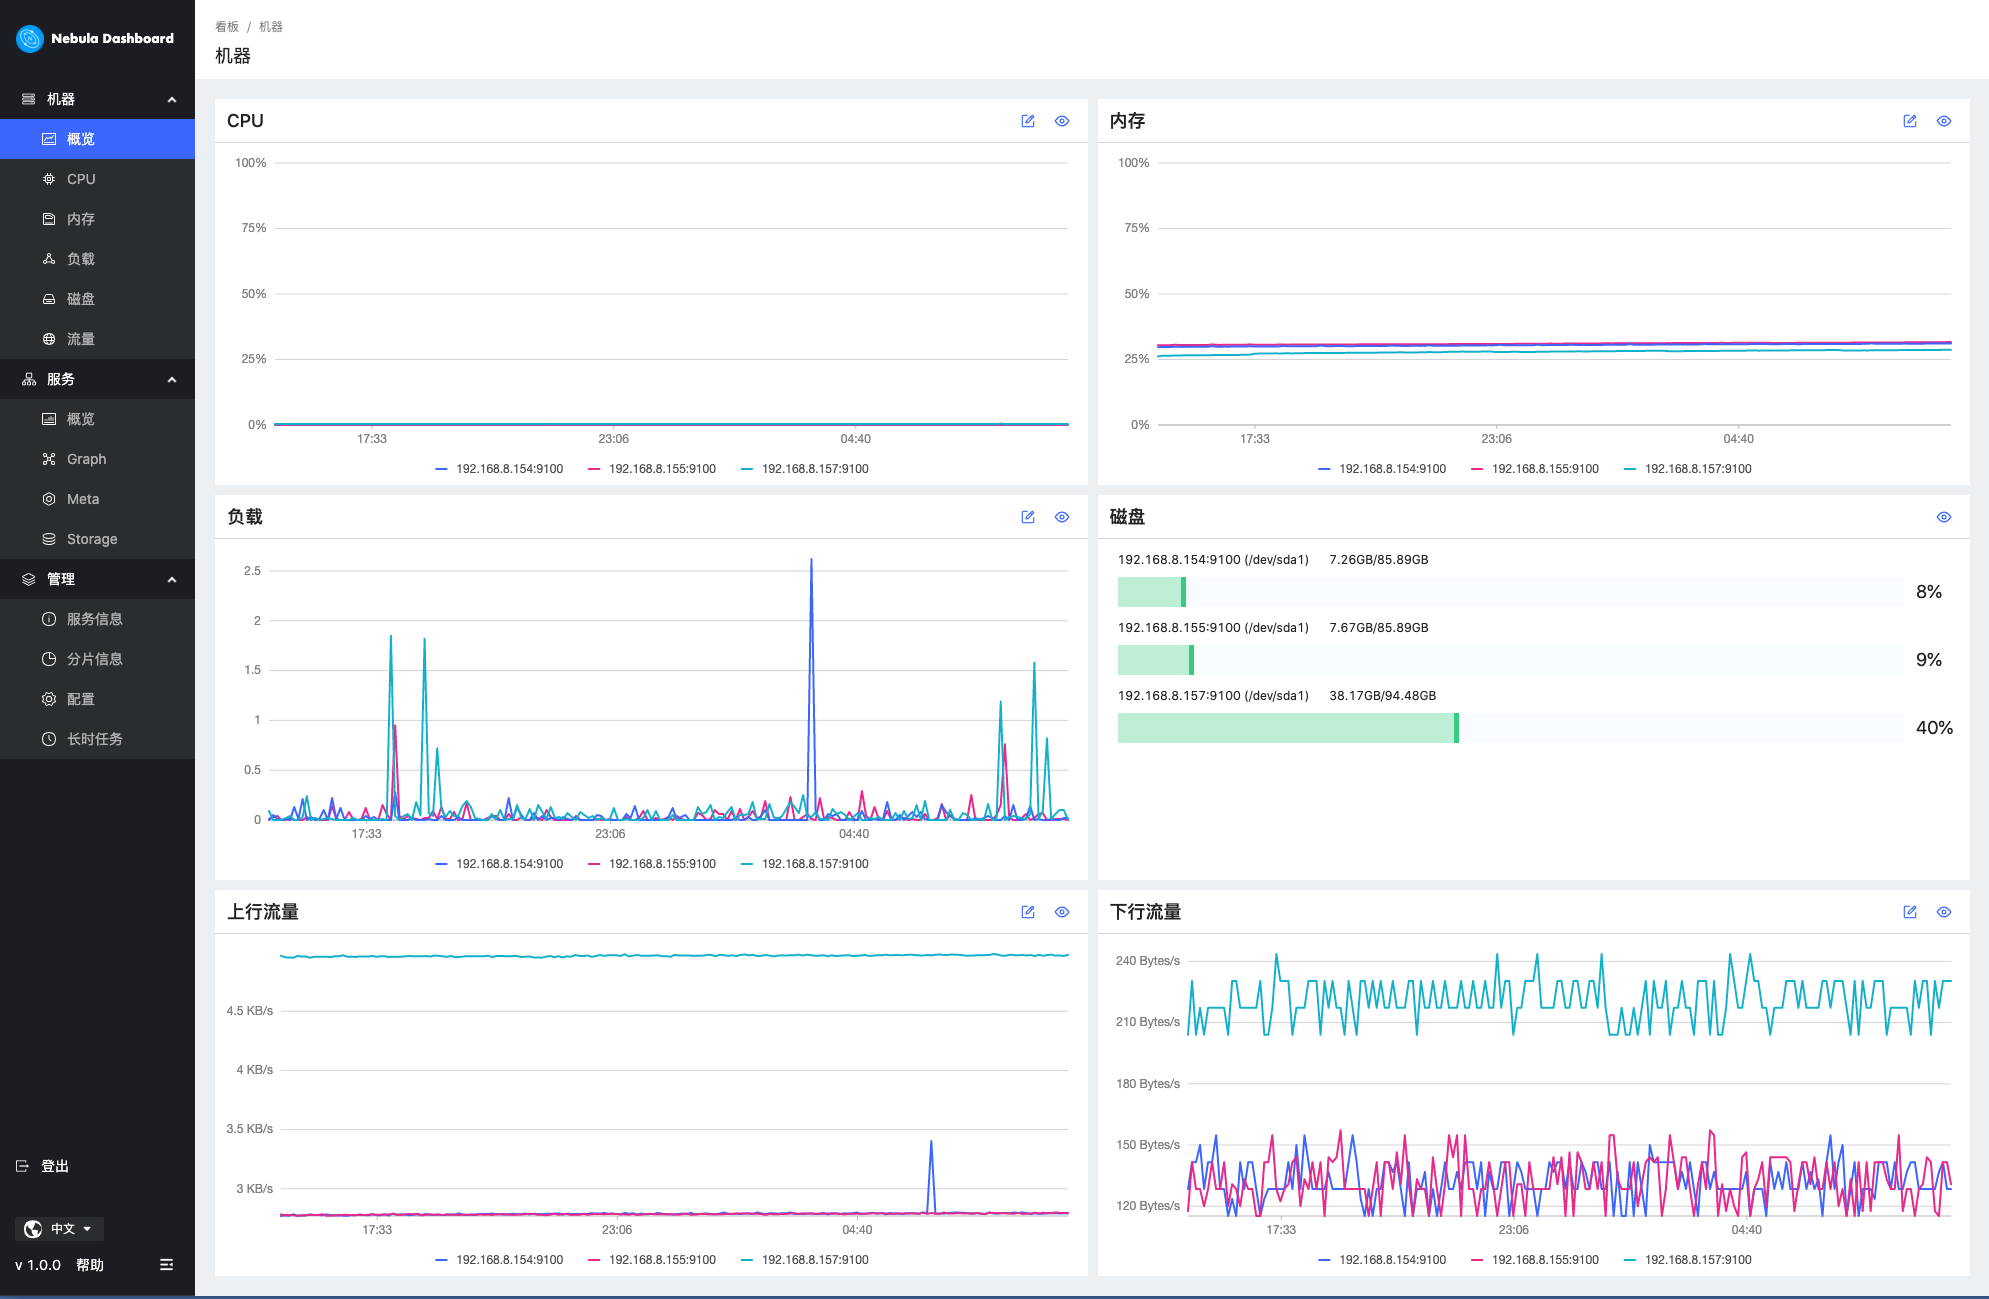Toggle 192.168.8.154:9100 series in 上行流量 legend
The height and width of the screenshot is (1299, 1989).
click(499, 1260)
